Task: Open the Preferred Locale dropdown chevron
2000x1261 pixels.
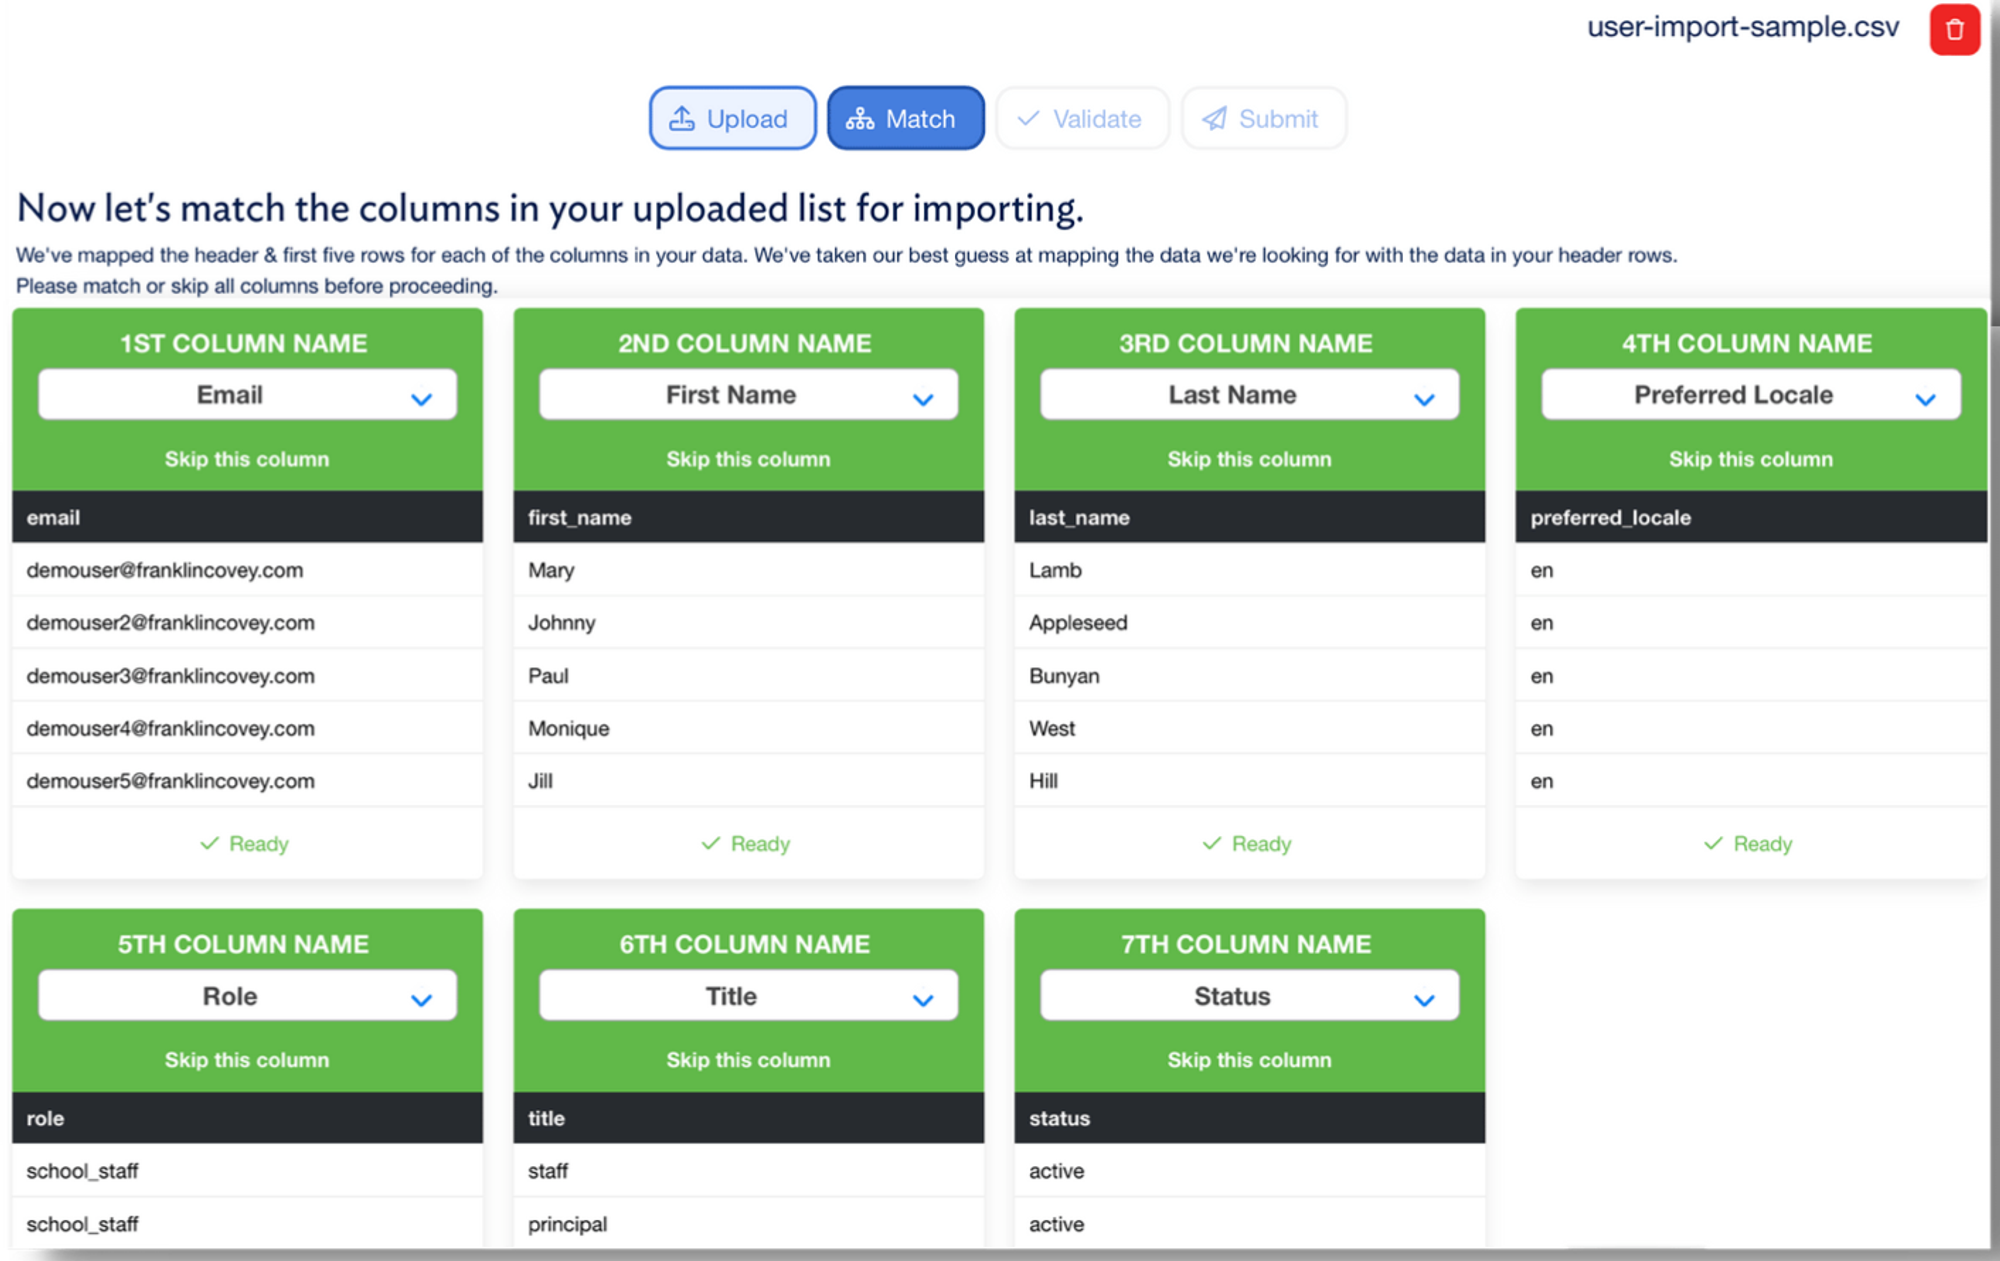Action: [1925, 397]
